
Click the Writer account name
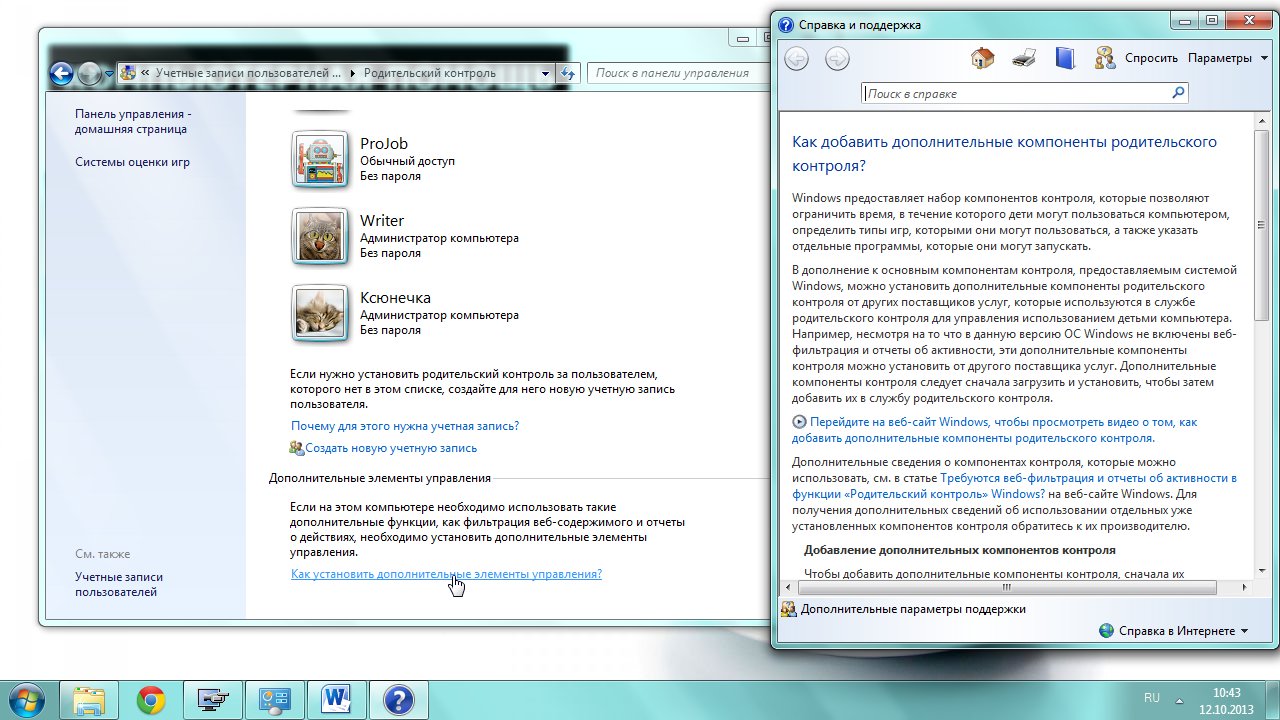pos(382,220)
